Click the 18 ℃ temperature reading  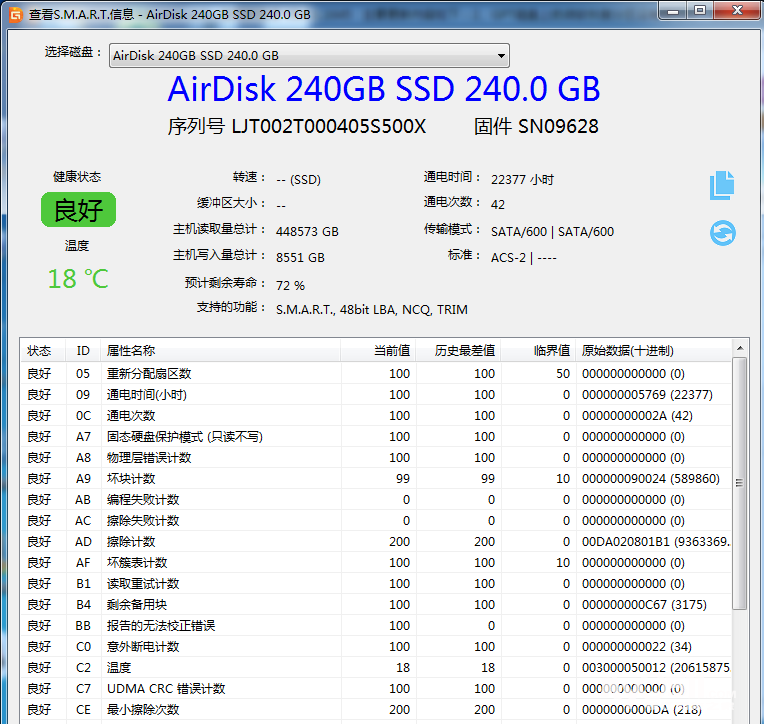click(x=78, y=278)
